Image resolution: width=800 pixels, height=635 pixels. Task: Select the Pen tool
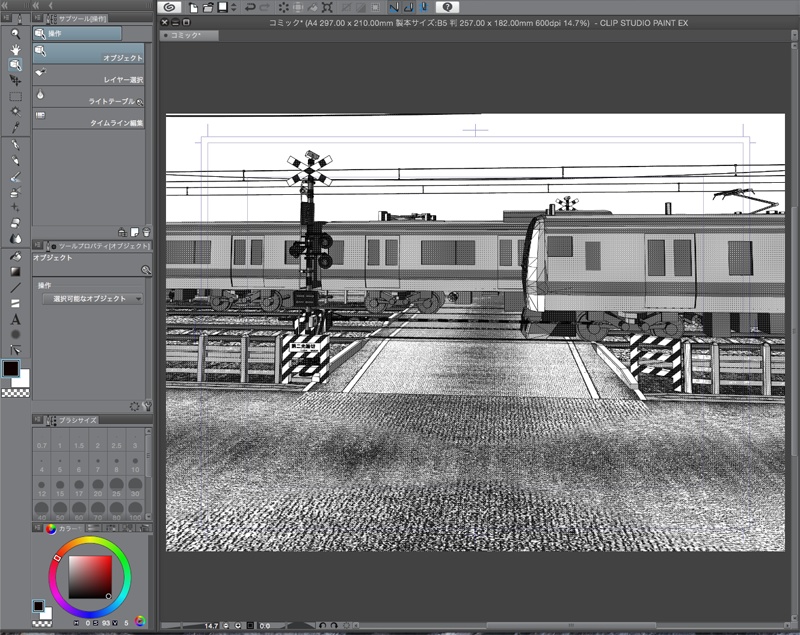(16, 145)
